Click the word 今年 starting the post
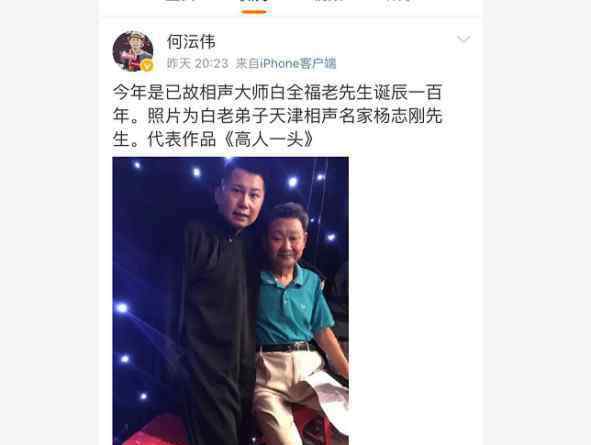The width and height of the screenshot is (591, 445). click(x=129, y=92)
